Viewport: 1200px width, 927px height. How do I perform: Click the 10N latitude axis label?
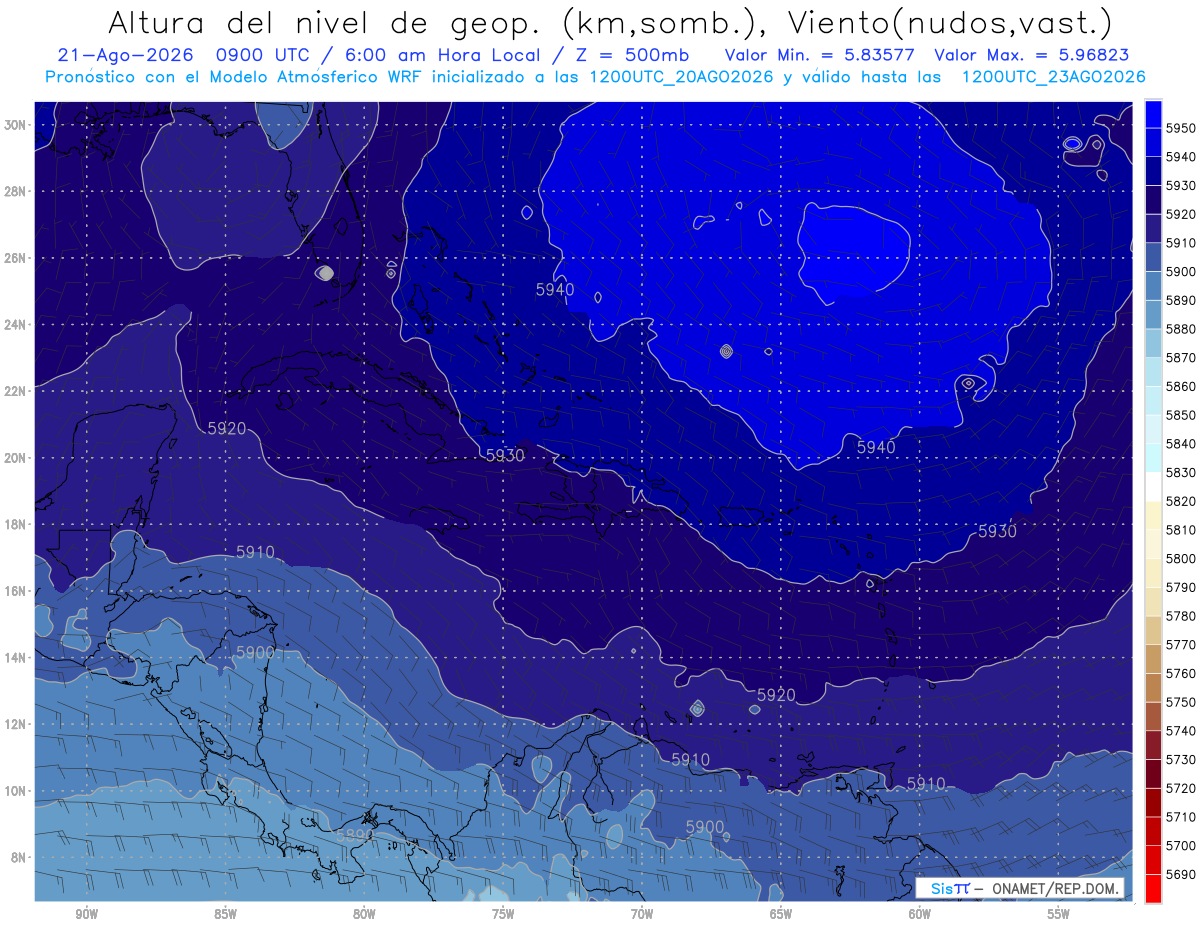tap(15, 790)
